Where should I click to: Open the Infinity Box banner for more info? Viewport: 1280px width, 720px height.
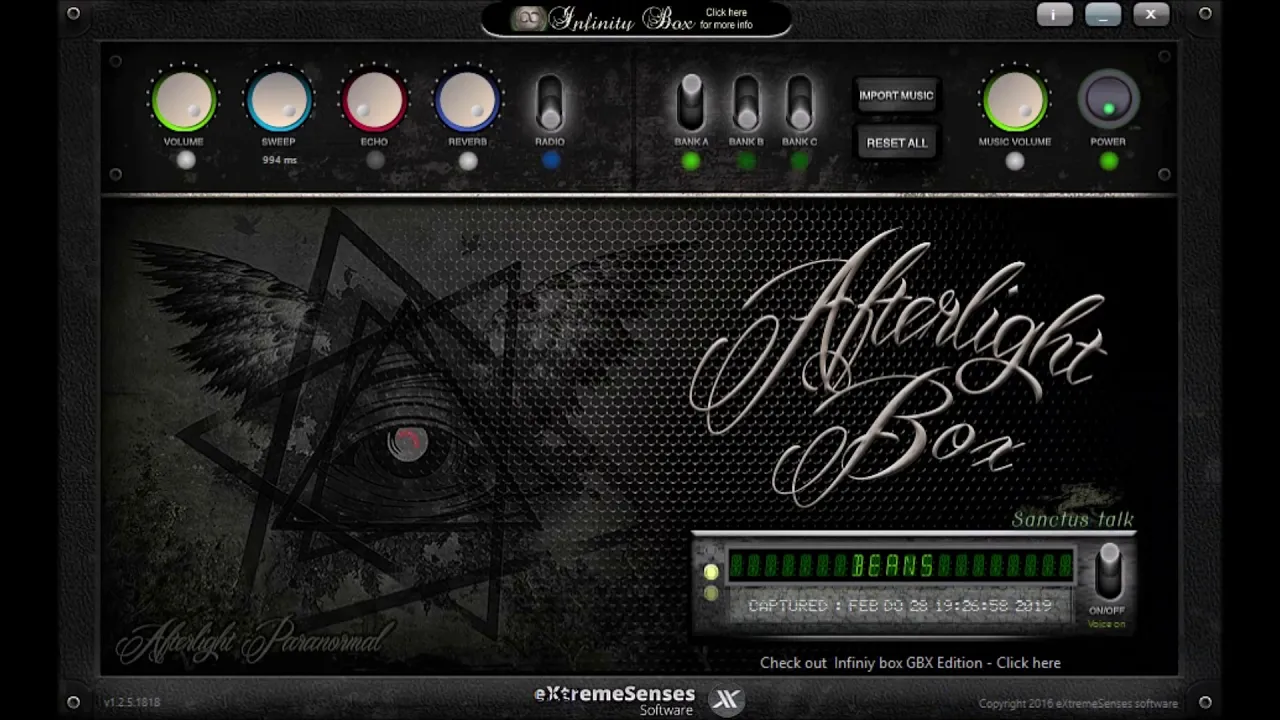(636, 19)
